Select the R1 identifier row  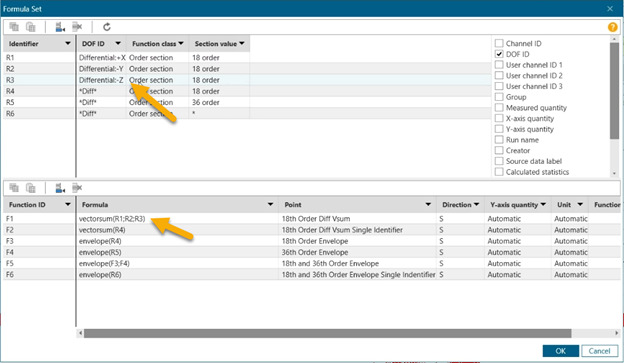[x=39, y=58]
